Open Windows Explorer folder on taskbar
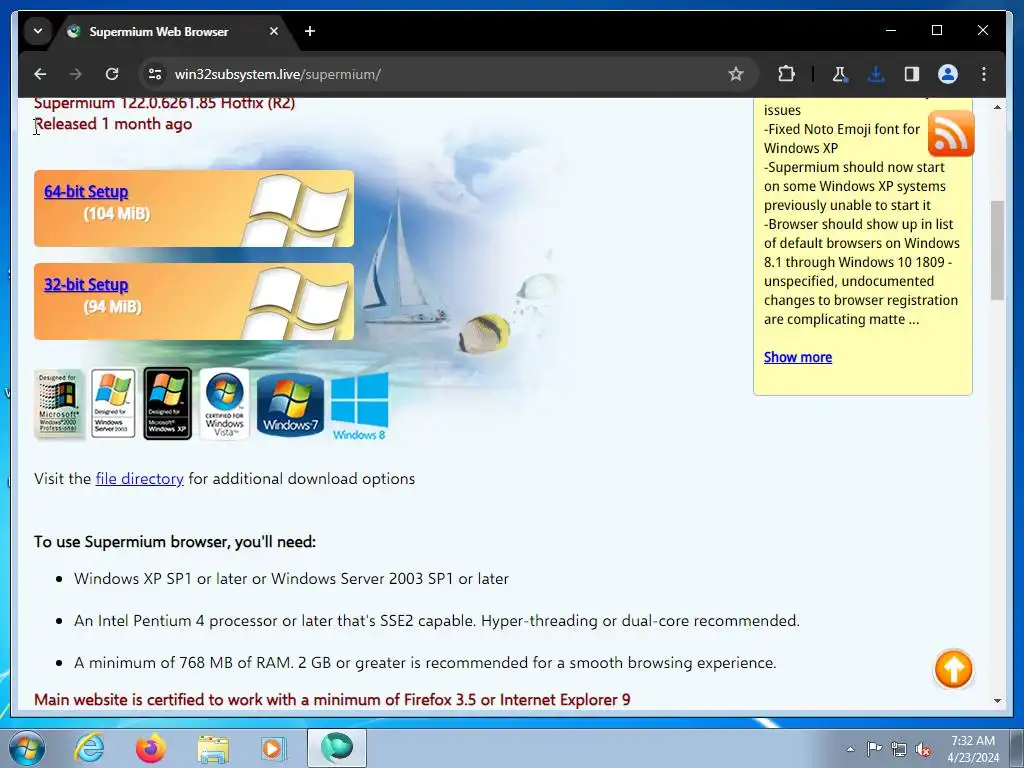This screenshot has height=768, width=1024. 213,748
